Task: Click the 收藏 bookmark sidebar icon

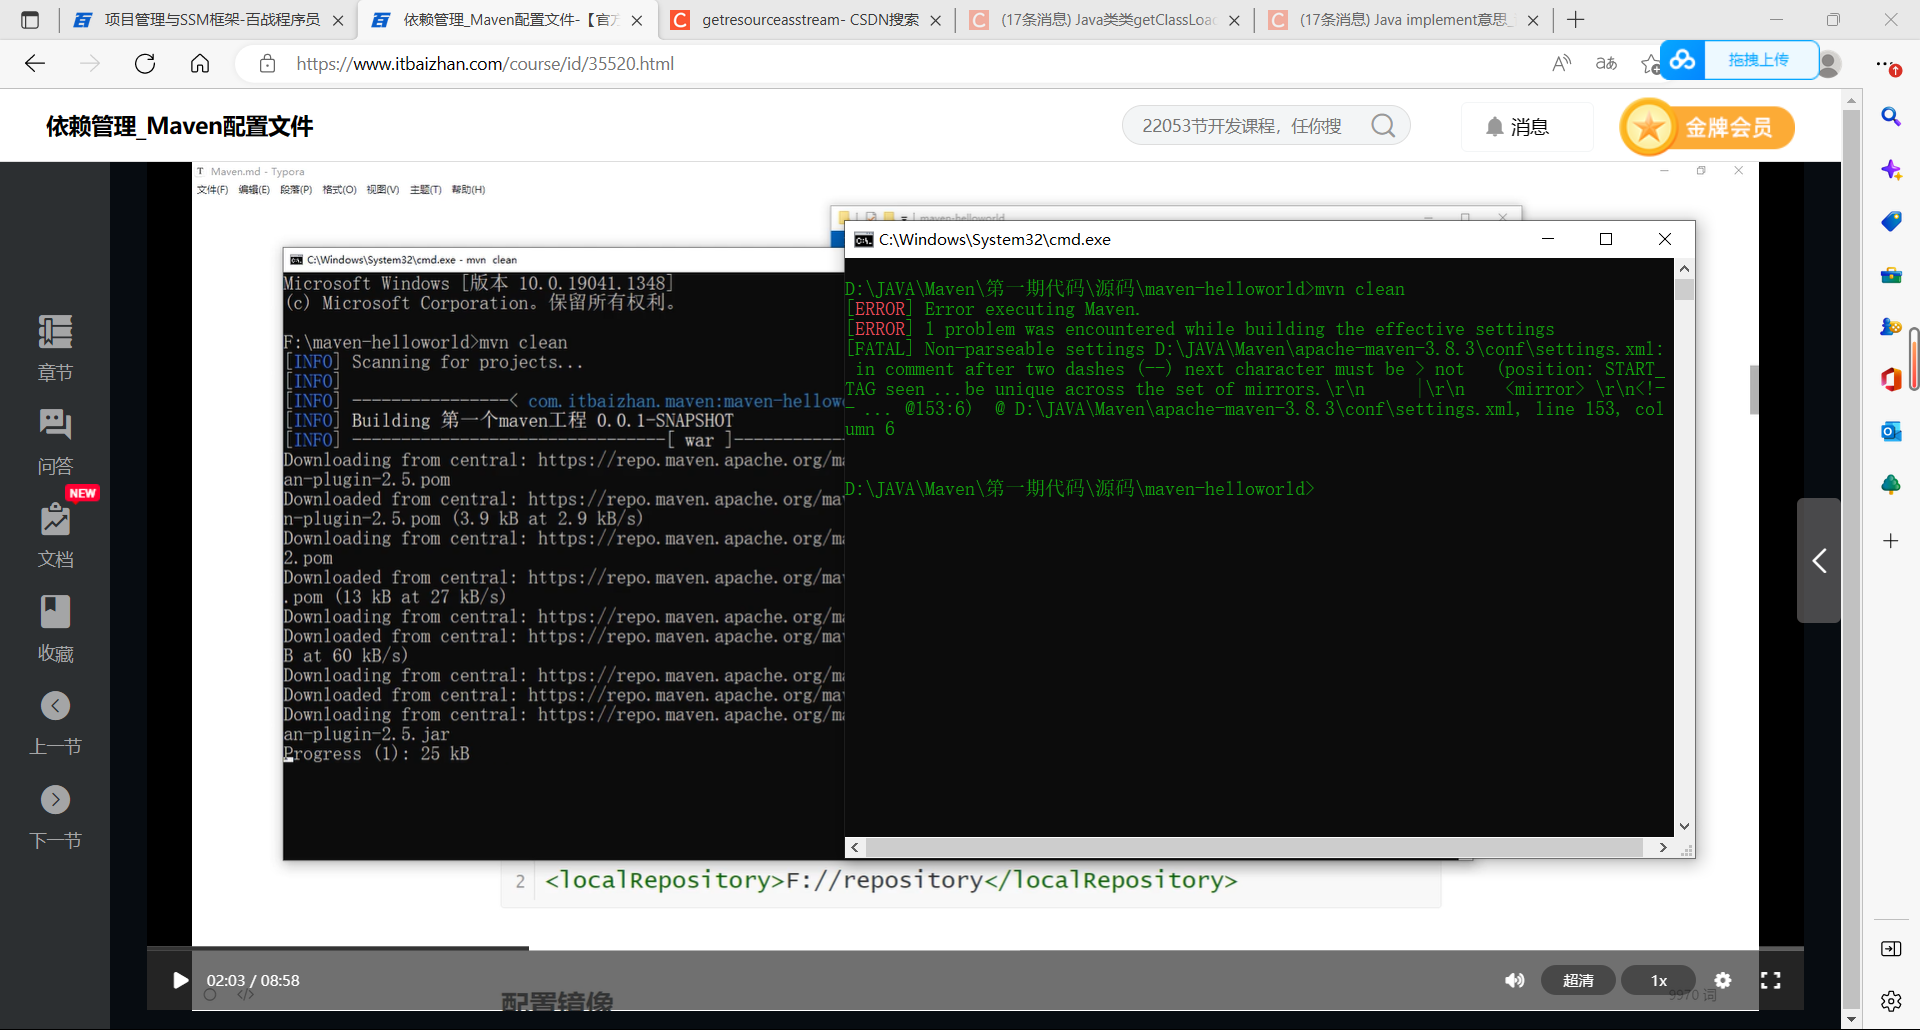Action: pos(55,629)
